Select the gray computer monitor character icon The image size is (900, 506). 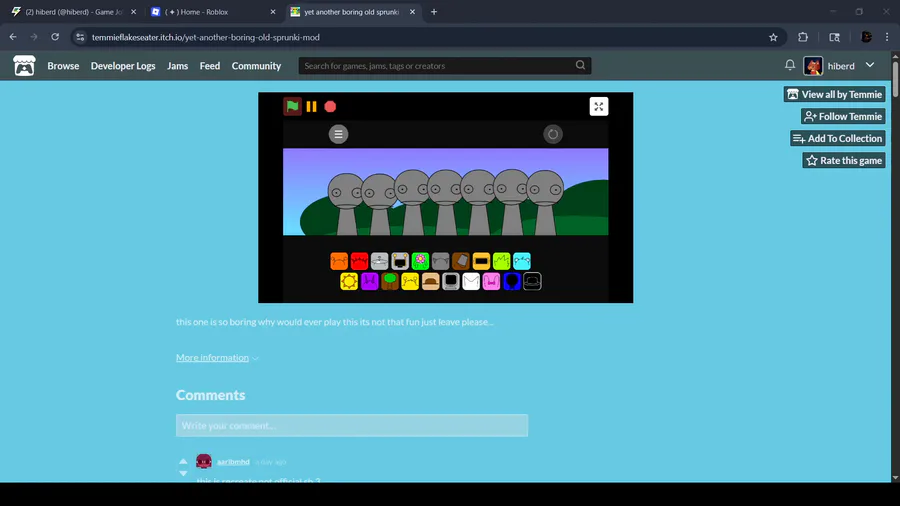coord(451,281)
